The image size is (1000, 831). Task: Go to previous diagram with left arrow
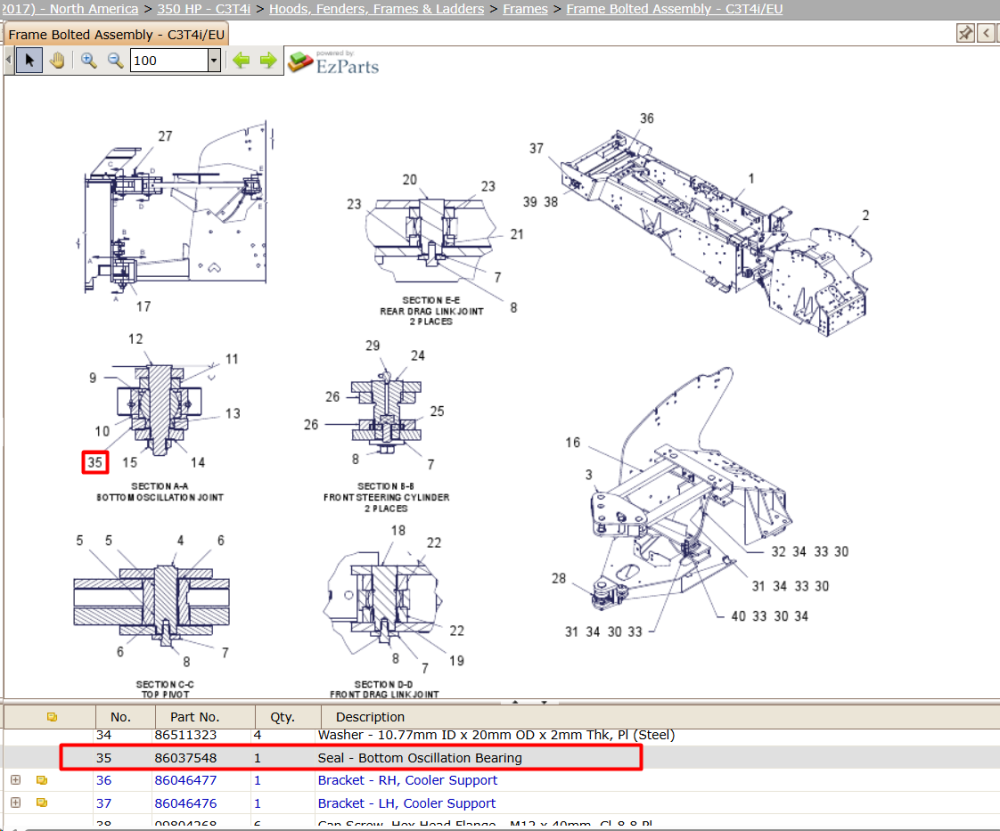[x=241, y=61]
